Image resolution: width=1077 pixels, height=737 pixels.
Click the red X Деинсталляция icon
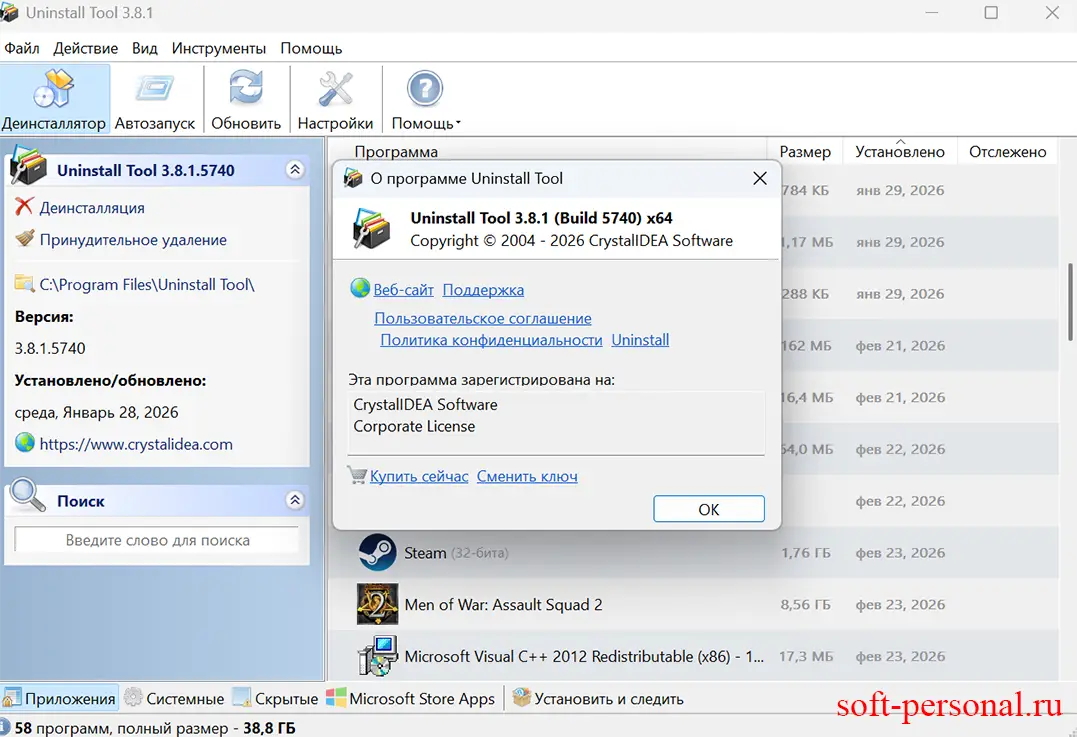click(24, 206)
